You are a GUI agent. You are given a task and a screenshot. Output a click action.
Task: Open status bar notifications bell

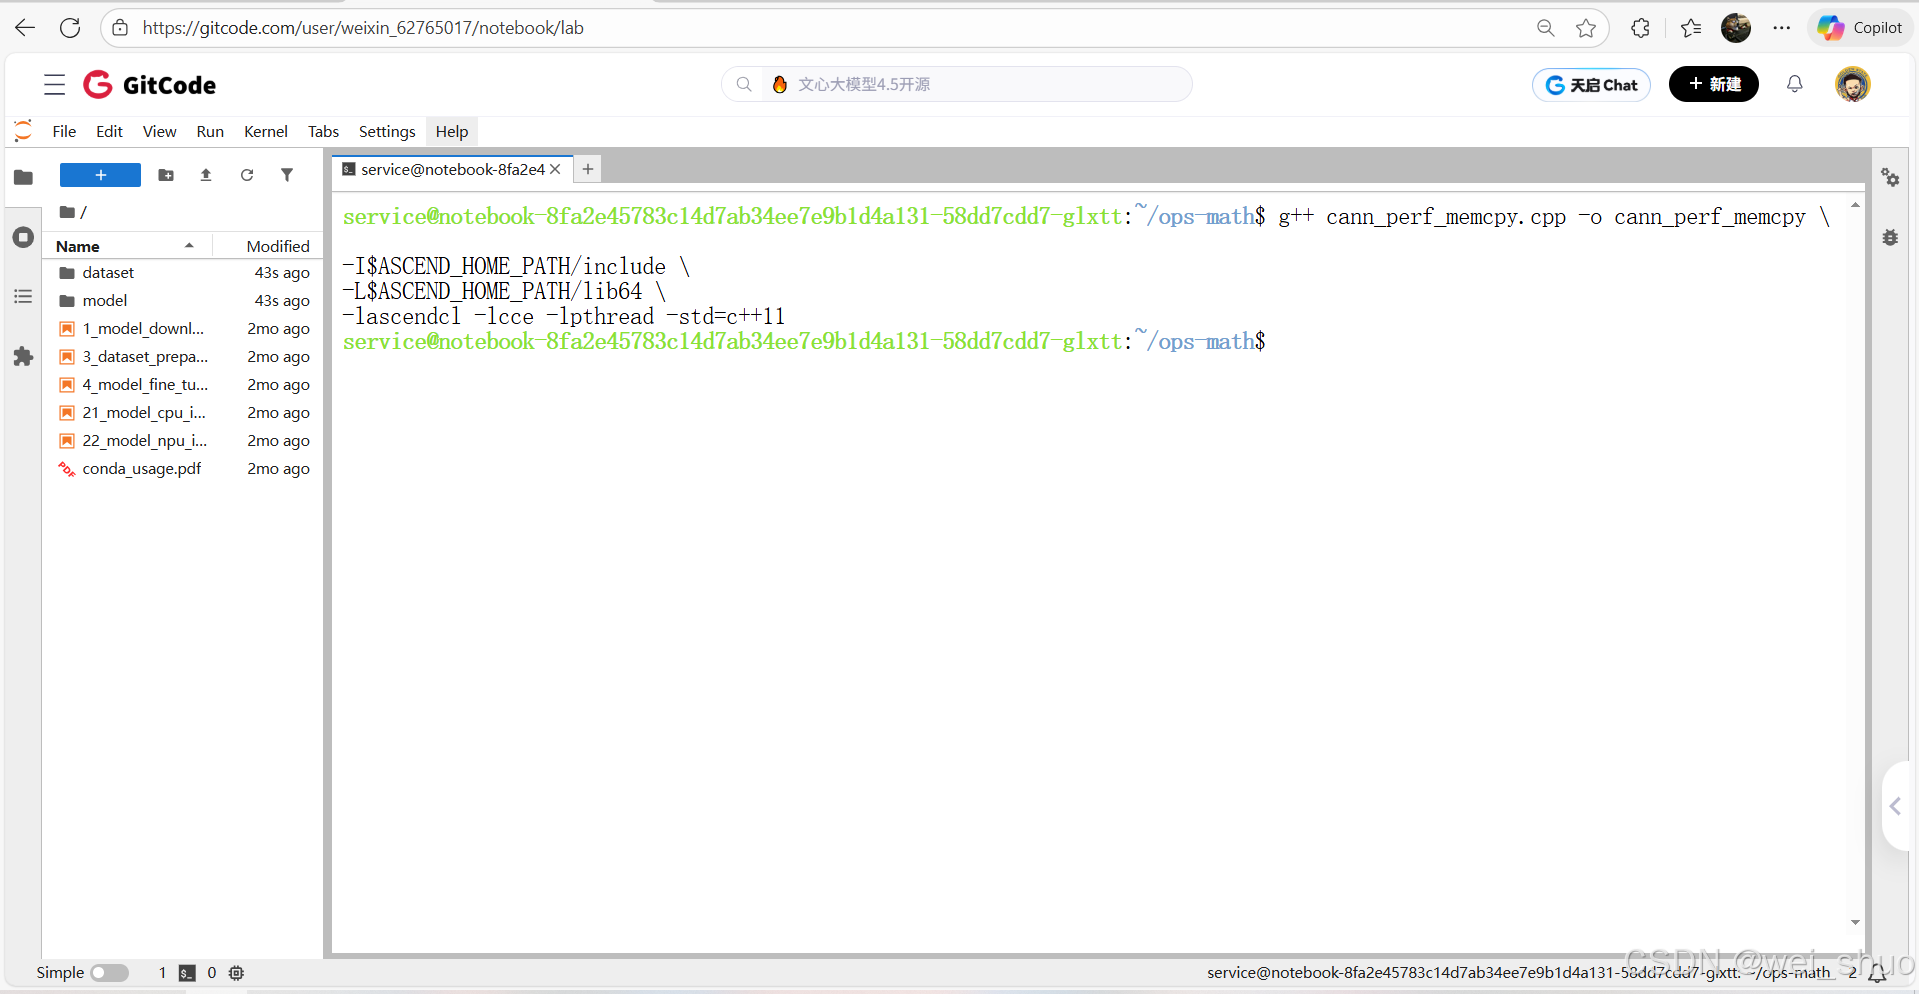coord(1877,973)
